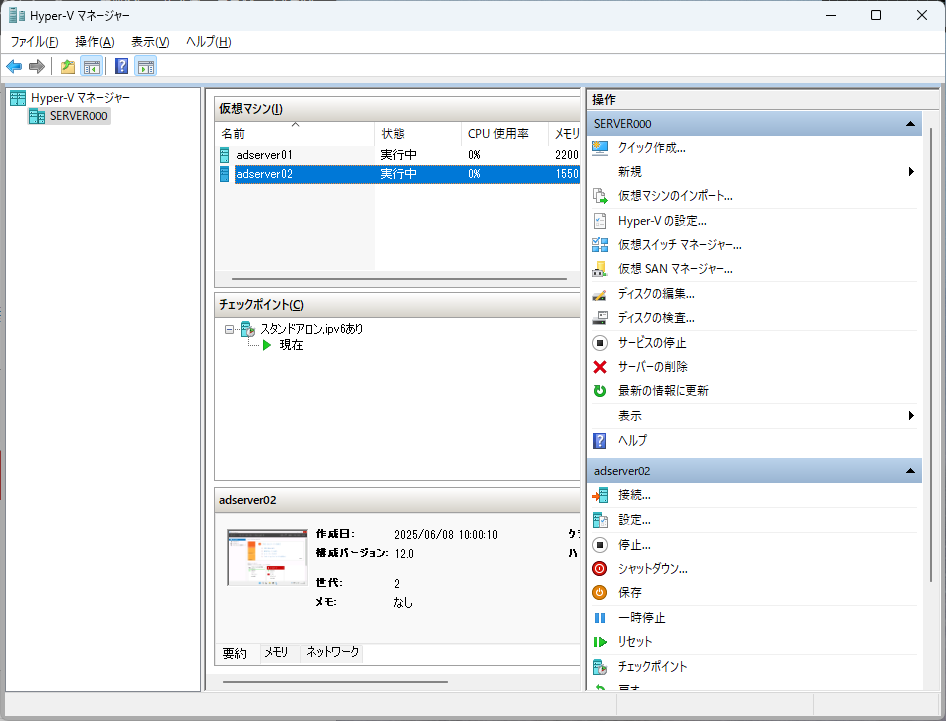Screen dimensions: 946x721
Task: Click the 接続... action text
Action: (634, 495)
